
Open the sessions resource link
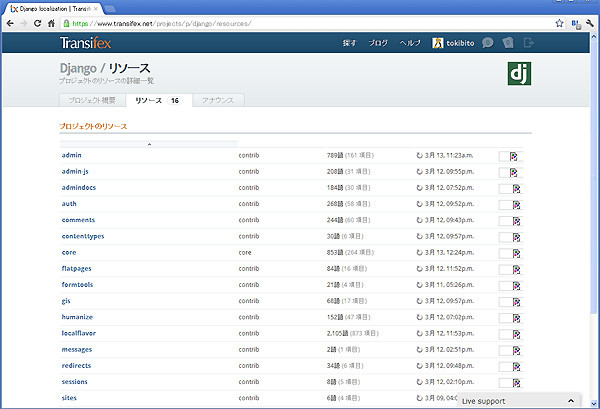75,382
